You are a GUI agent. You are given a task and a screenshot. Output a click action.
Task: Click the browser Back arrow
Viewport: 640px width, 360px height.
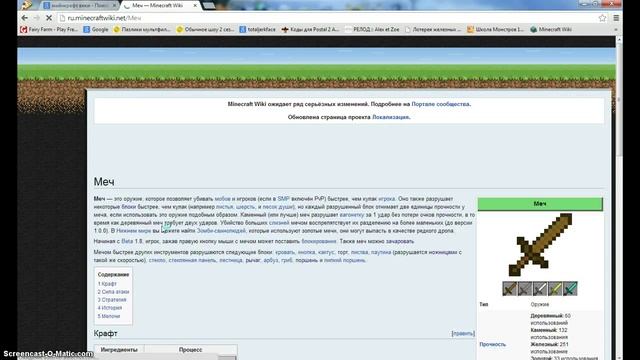click(24, 18)
